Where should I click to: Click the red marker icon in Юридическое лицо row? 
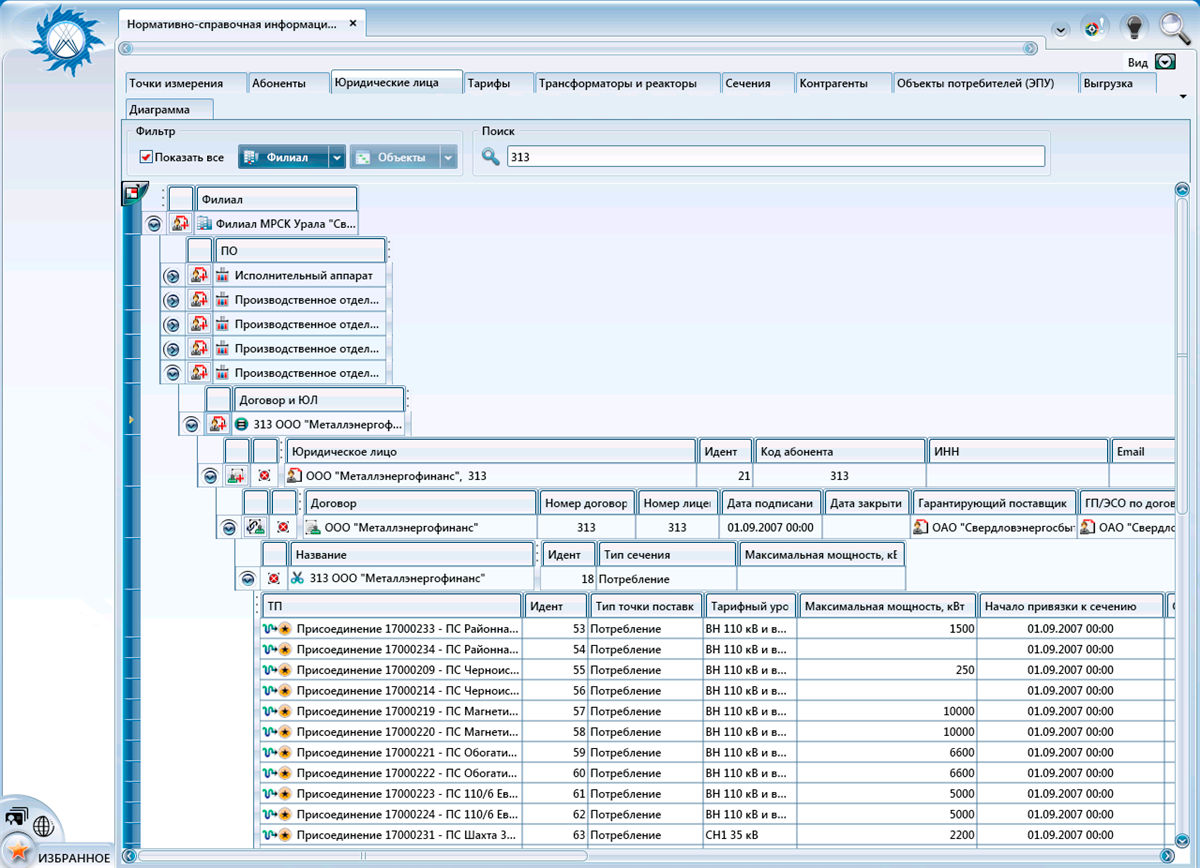coord(264,477)
